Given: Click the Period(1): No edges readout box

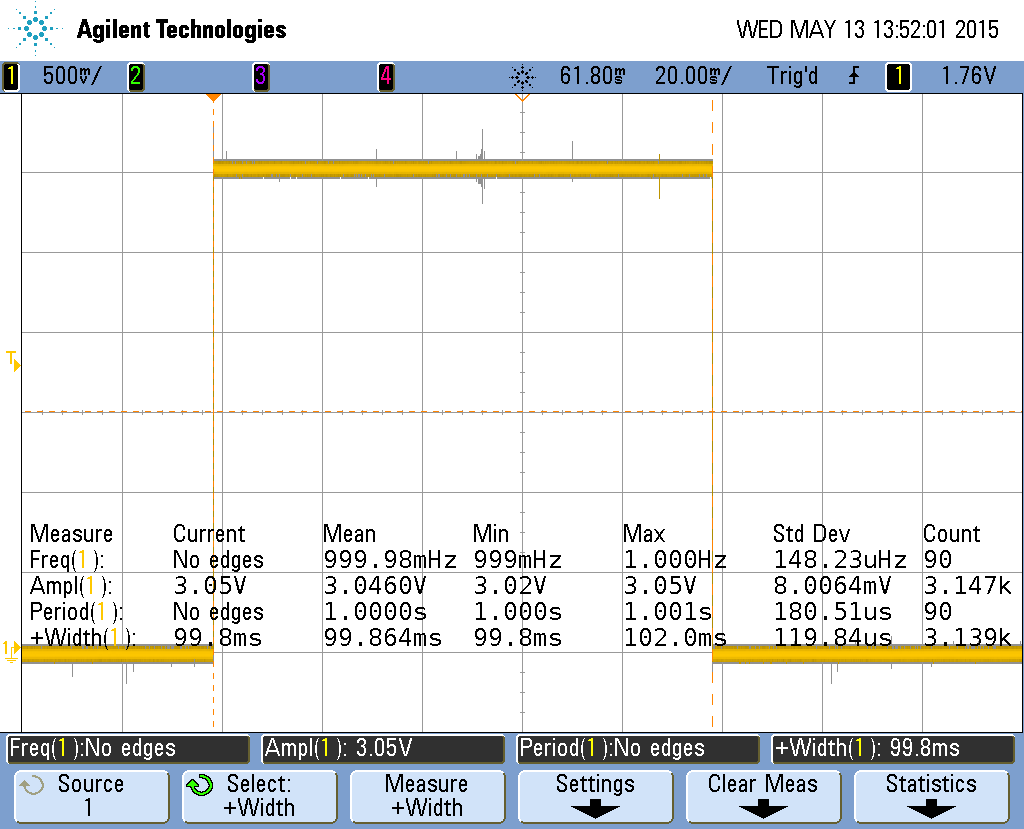Looking at the screenshot, I should 638,749.
